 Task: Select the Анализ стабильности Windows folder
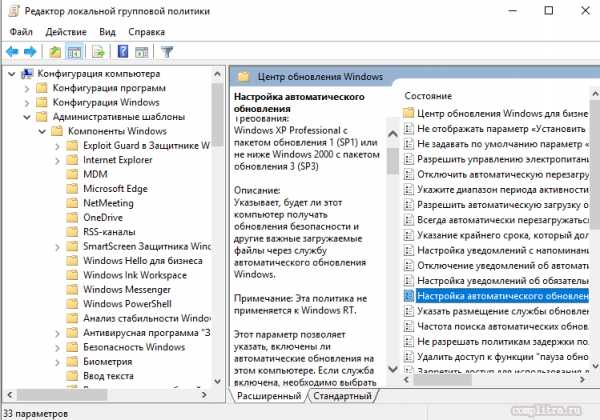pos(147,318)
